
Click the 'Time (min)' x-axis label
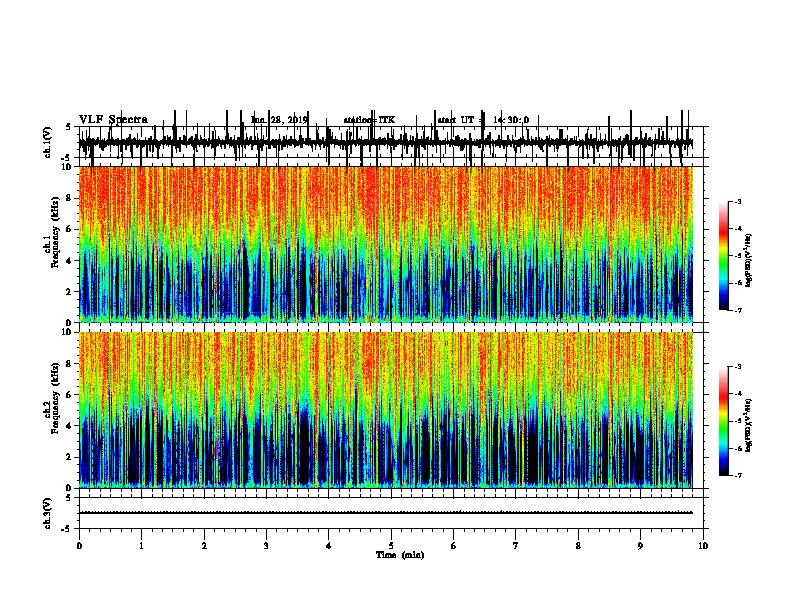coord(400,555)
